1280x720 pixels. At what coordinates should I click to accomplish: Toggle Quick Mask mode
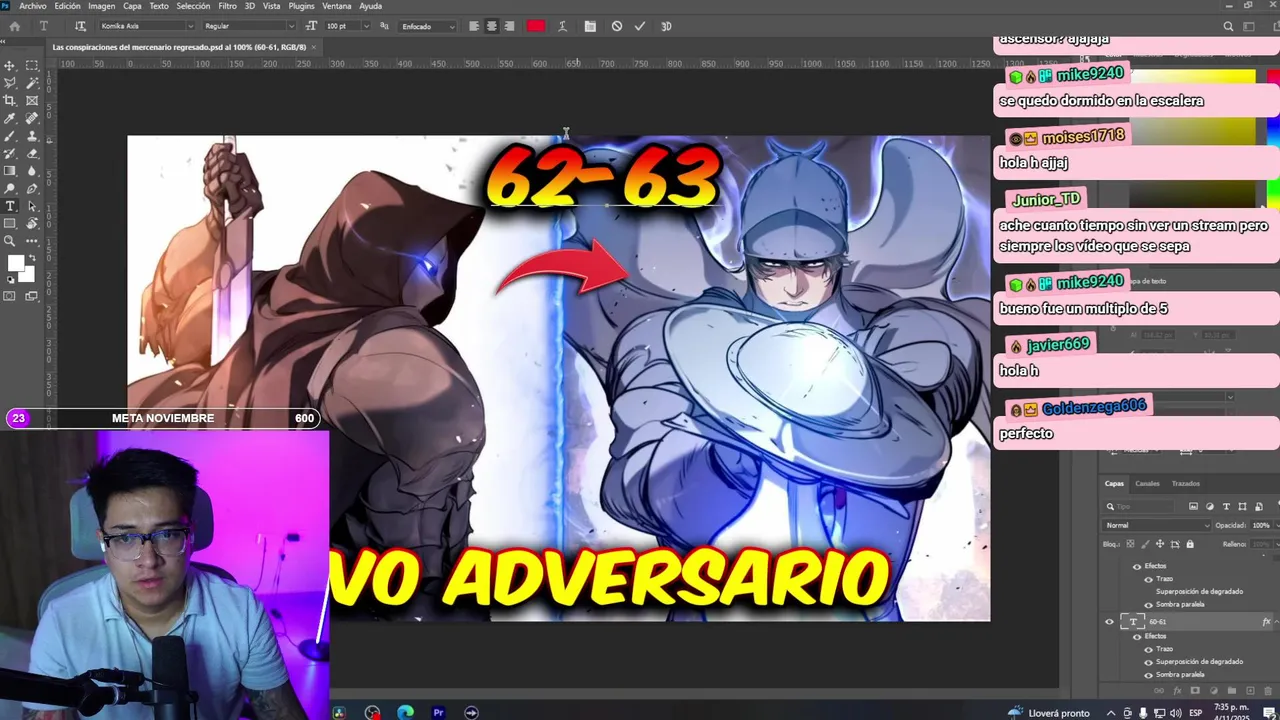pos(10,296)
